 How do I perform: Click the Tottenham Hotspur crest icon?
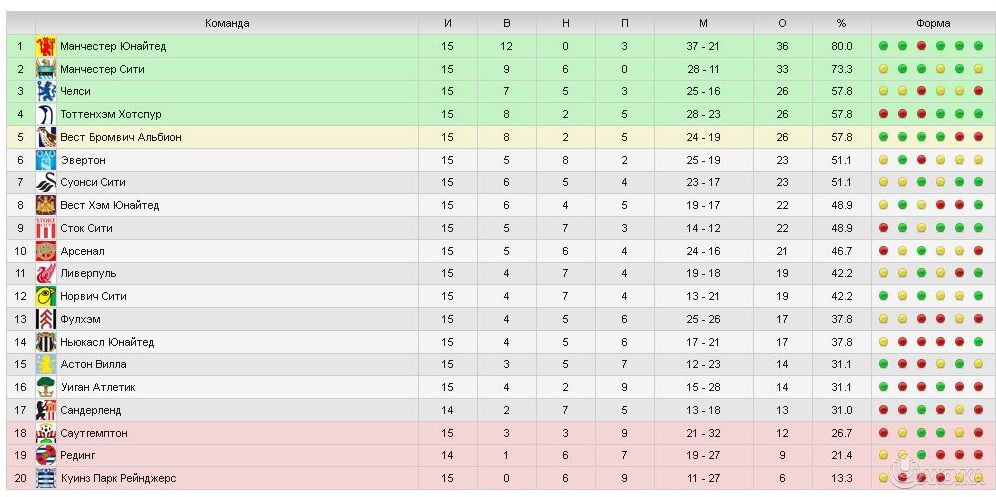45,114
